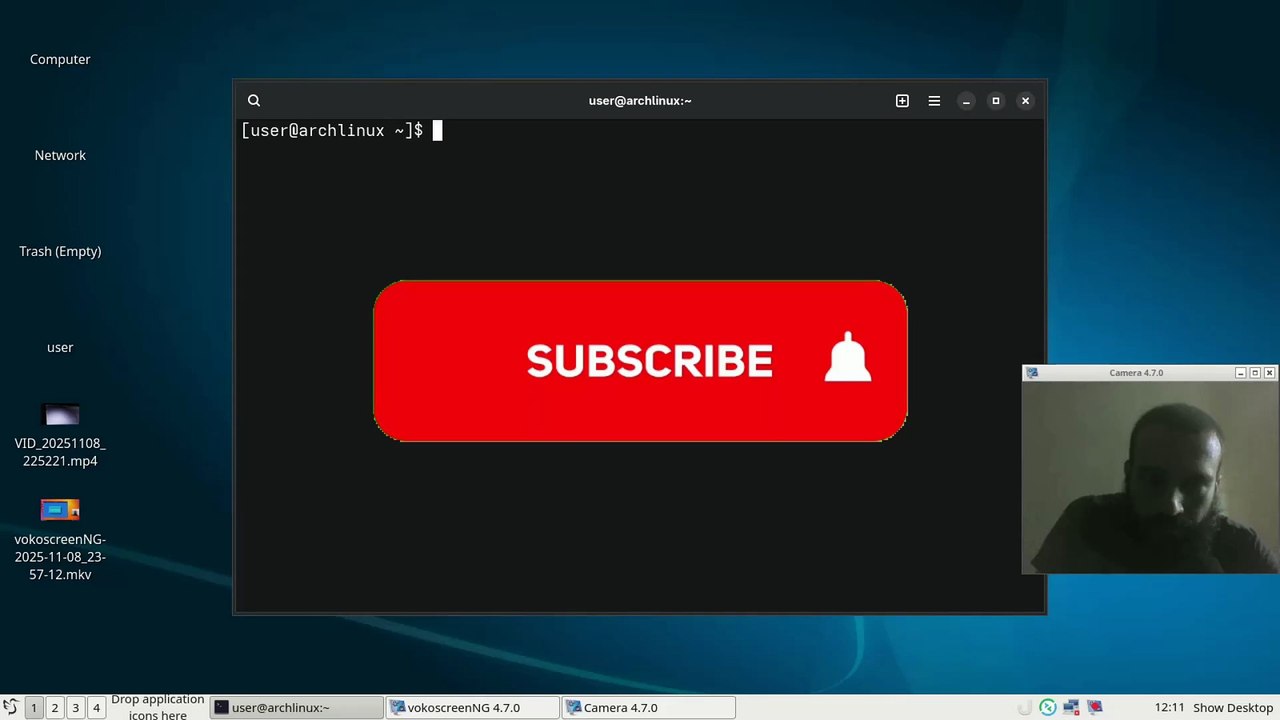
Task: Select the Network desktop icon
Action: [60, 155]
